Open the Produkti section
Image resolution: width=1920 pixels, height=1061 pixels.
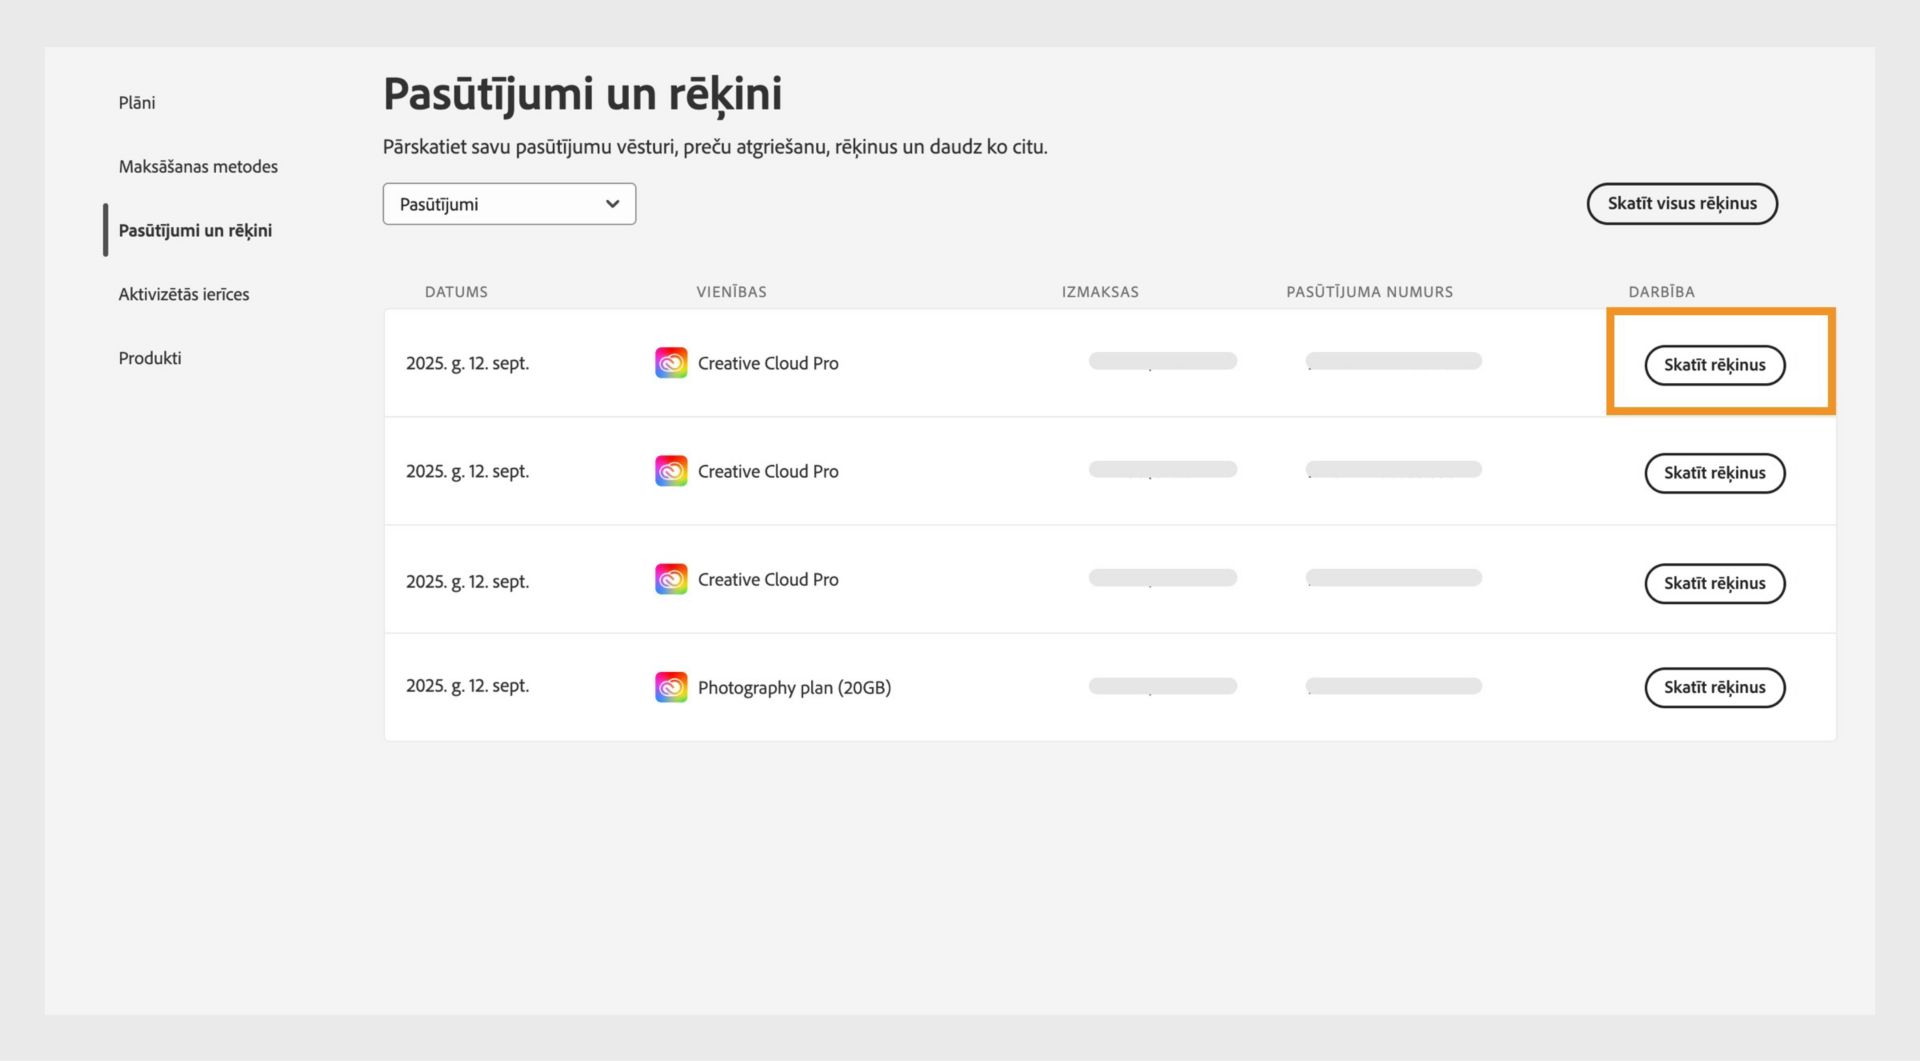pyautogui.click(x=150, y=358)
